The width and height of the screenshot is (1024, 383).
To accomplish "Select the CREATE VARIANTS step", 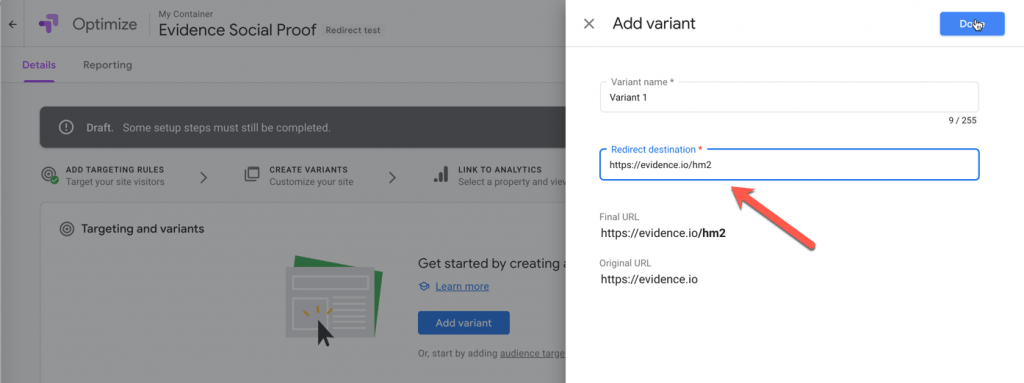I will click(x=311, y=175).
